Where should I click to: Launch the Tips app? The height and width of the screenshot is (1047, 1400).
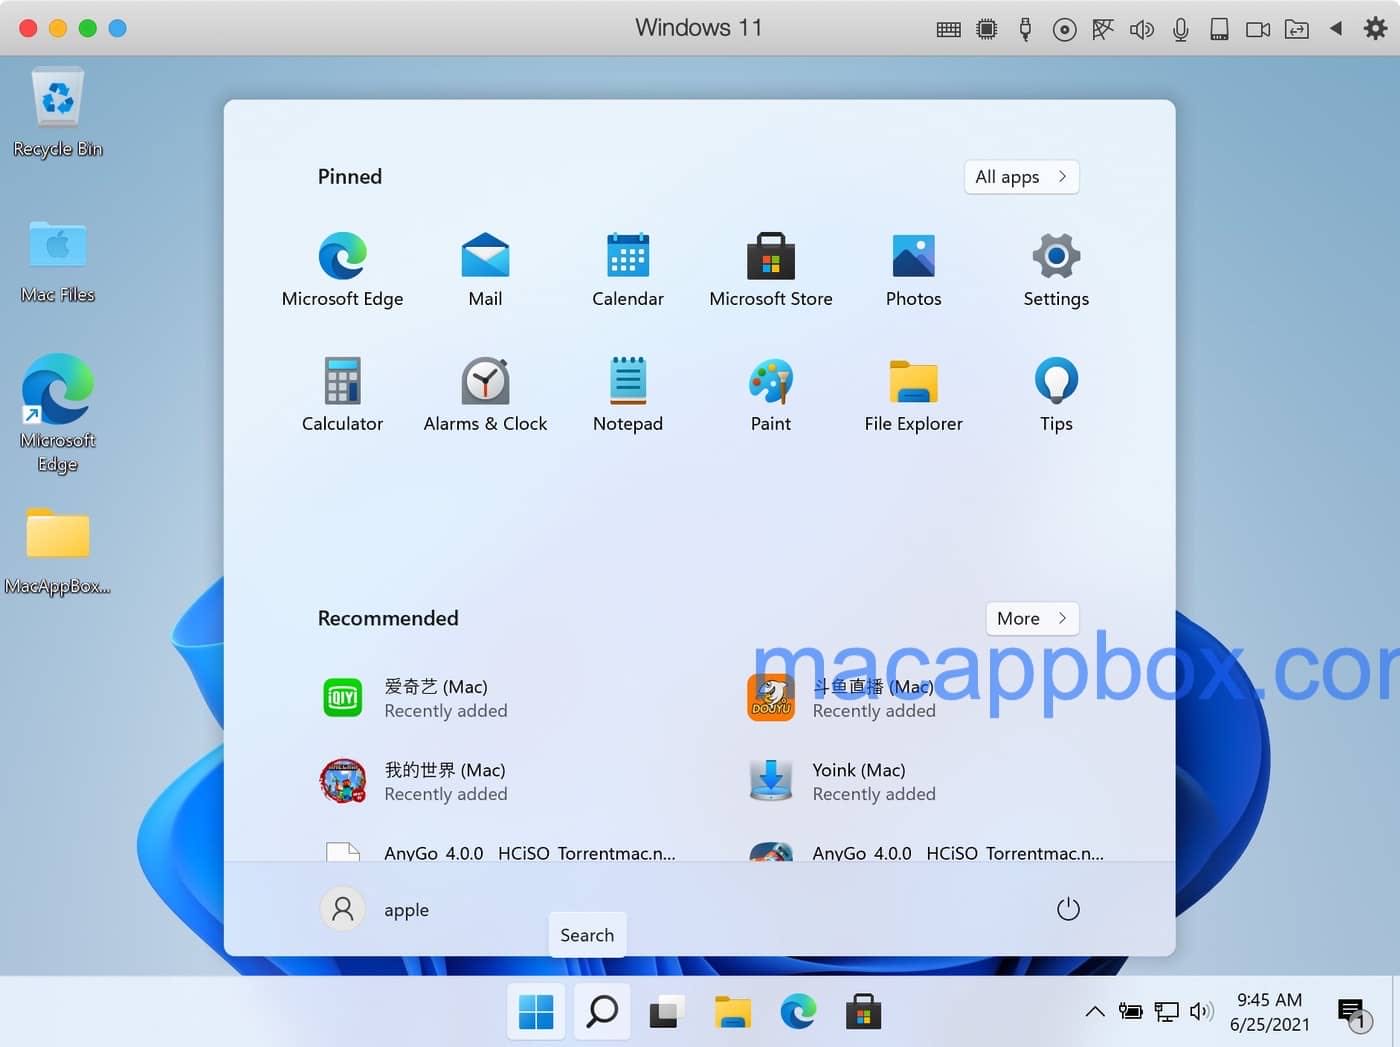(1056, 395)
